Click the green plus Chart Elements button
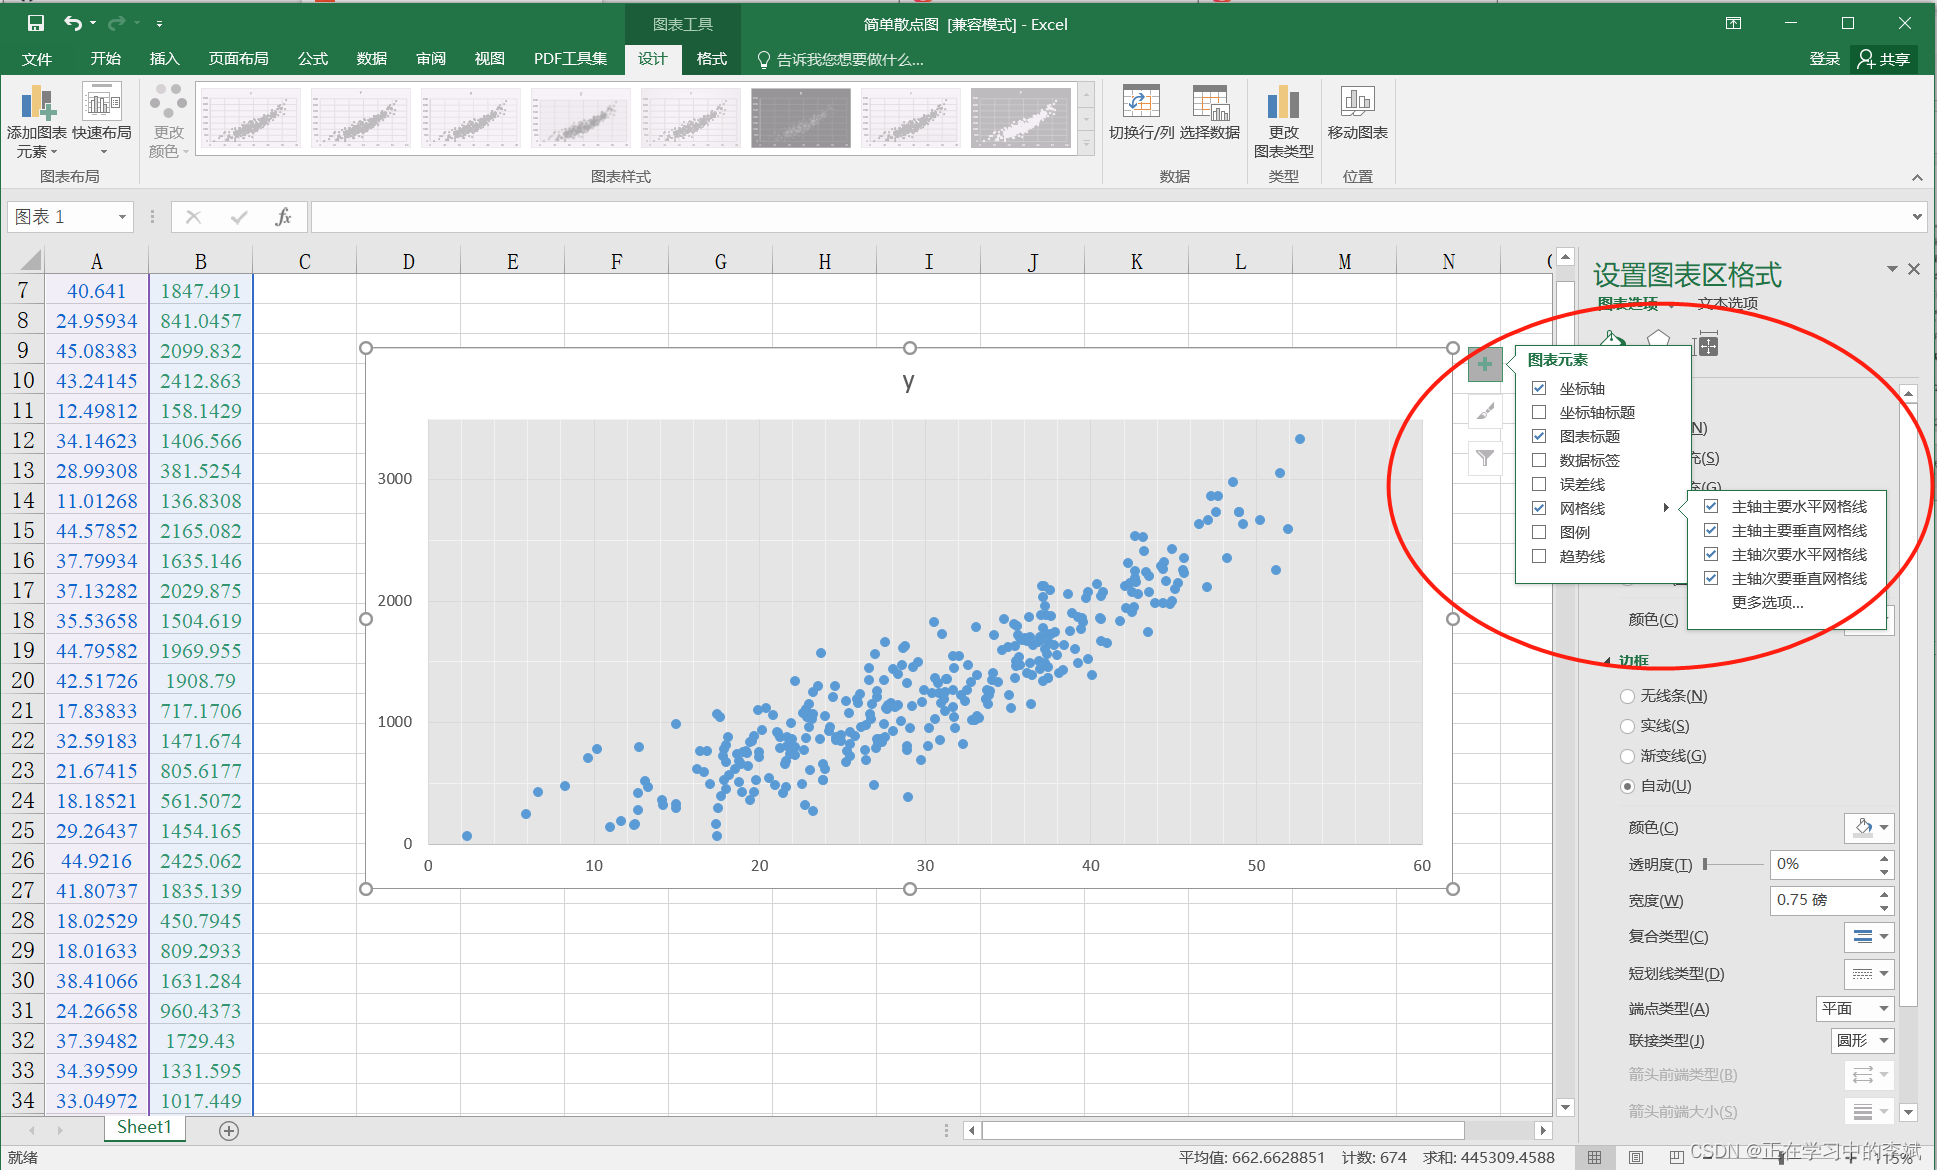 pyautogui.click(x=1485, y=364)
